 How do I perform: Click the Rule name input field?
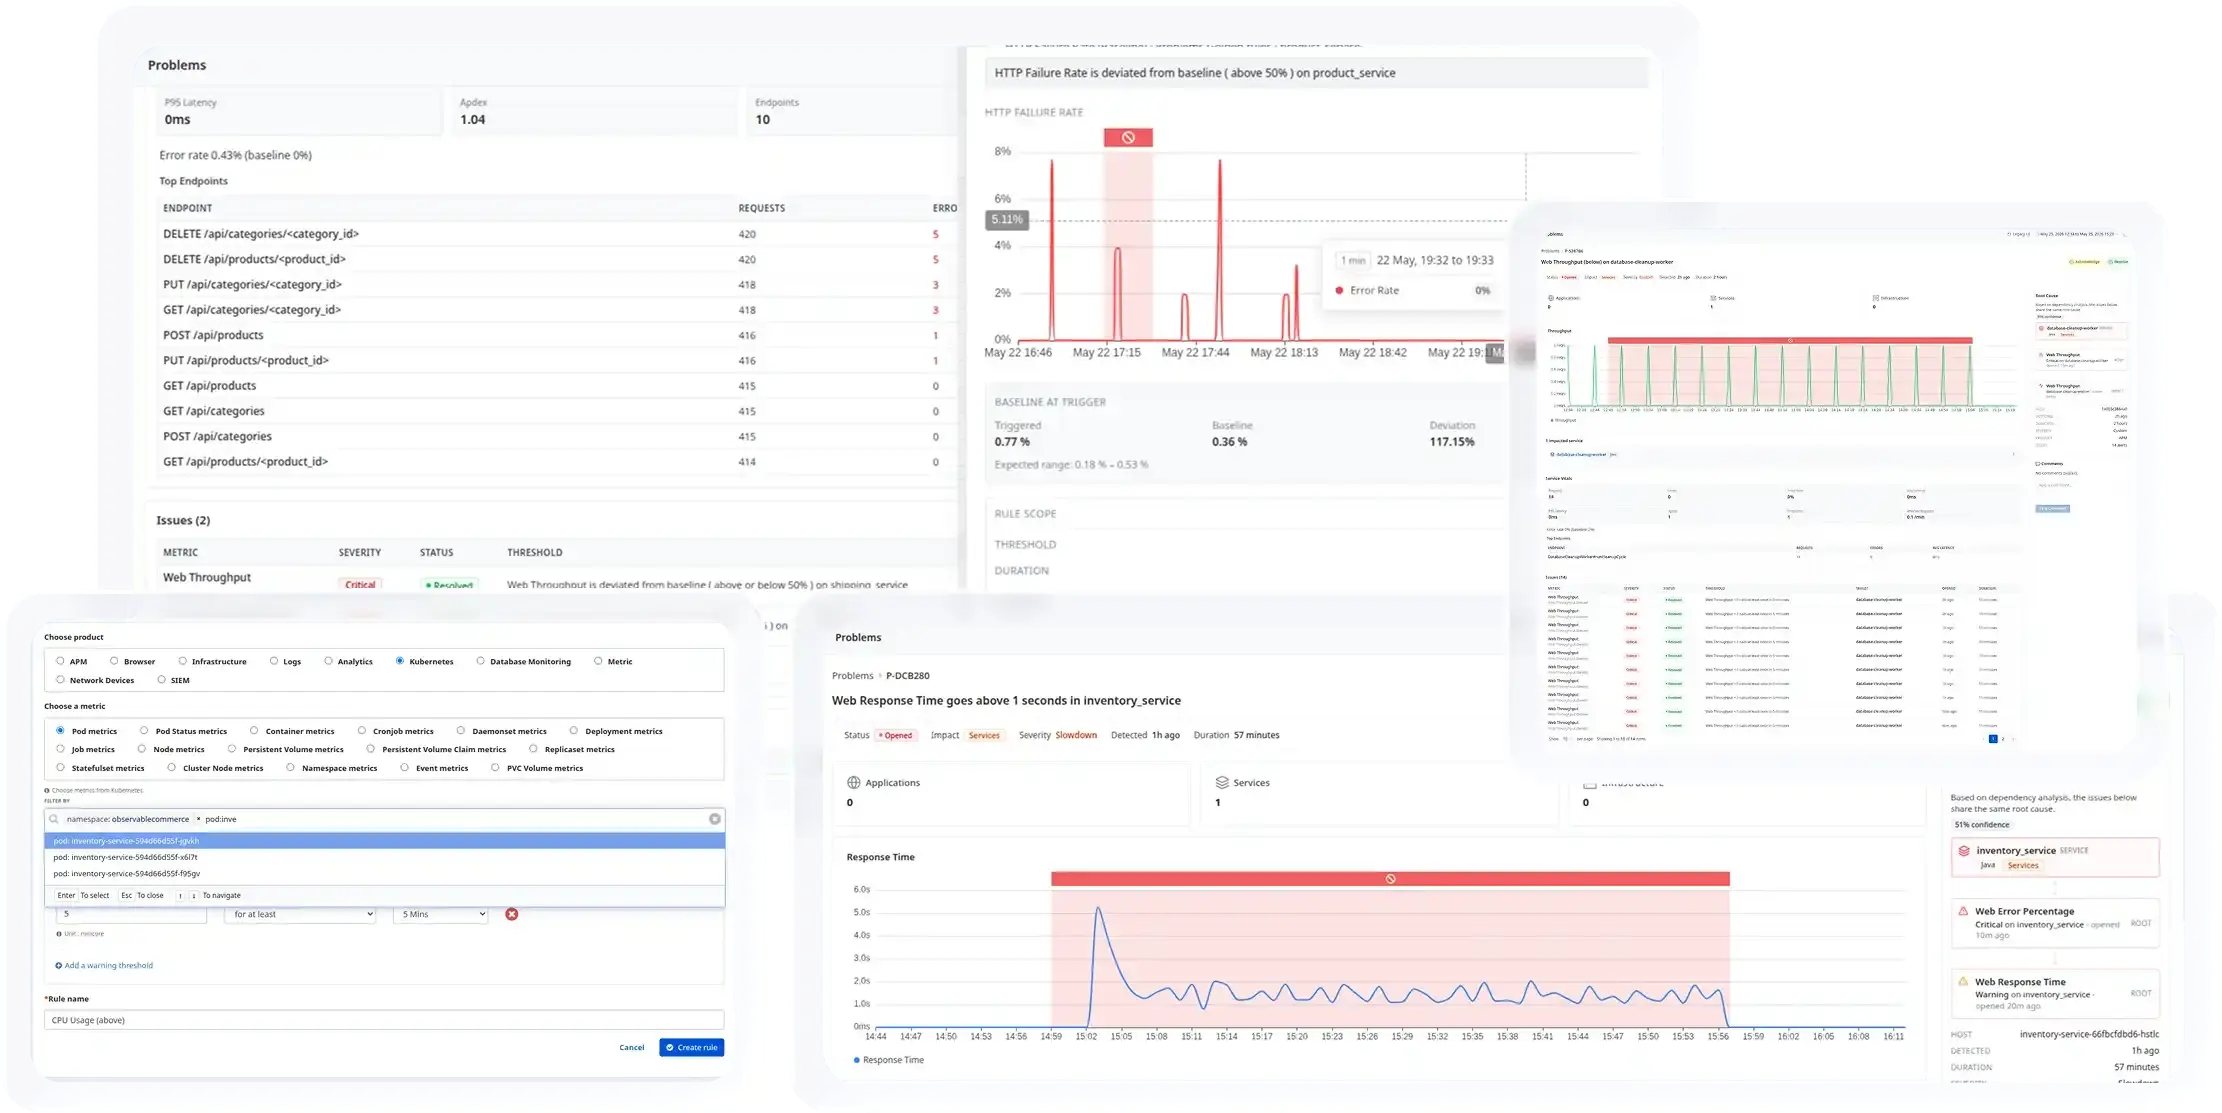click(x=384, y=1020)
